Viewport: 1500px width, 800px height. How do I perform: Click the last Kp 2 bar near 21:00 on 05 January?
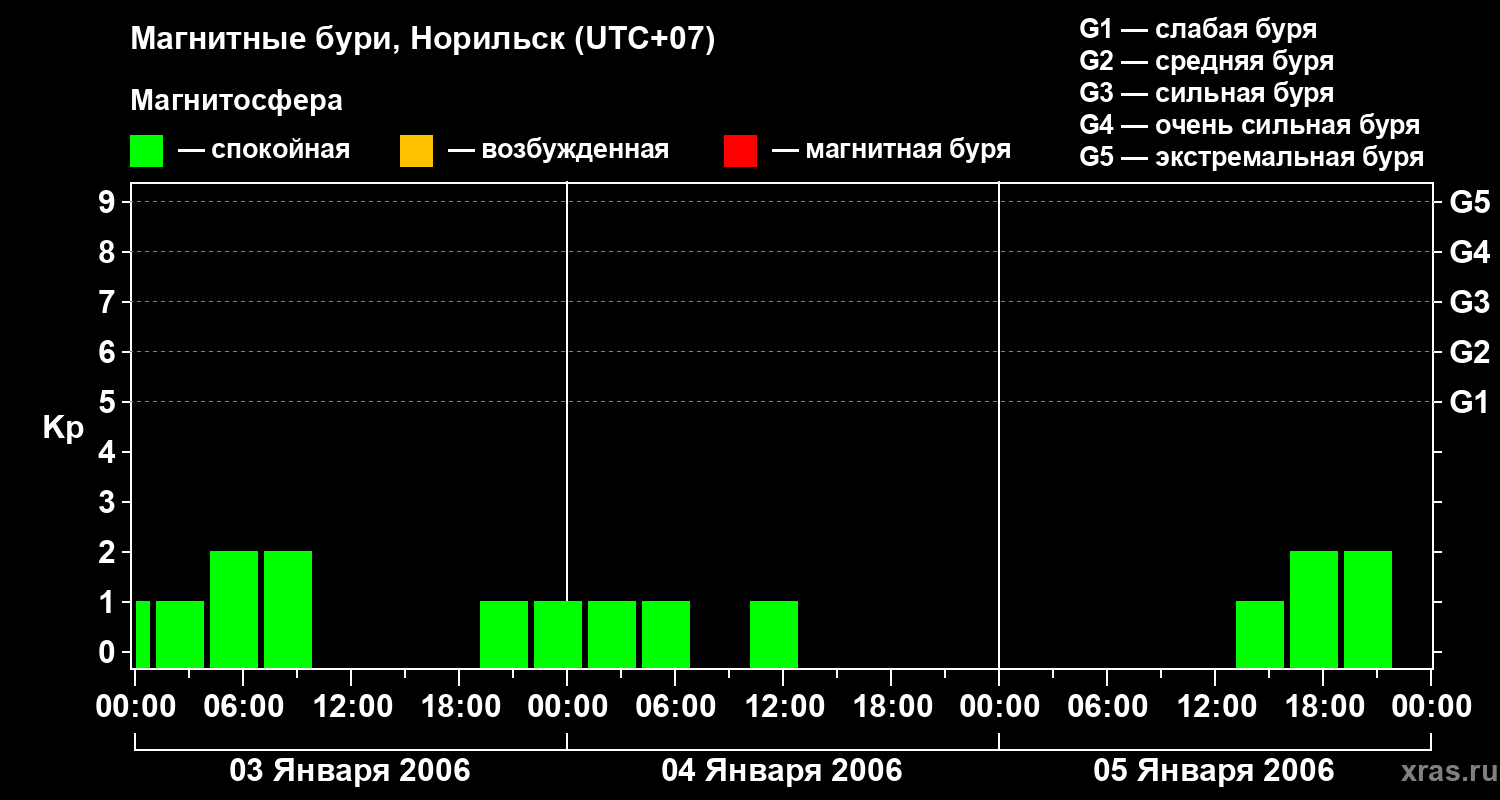1368,609
